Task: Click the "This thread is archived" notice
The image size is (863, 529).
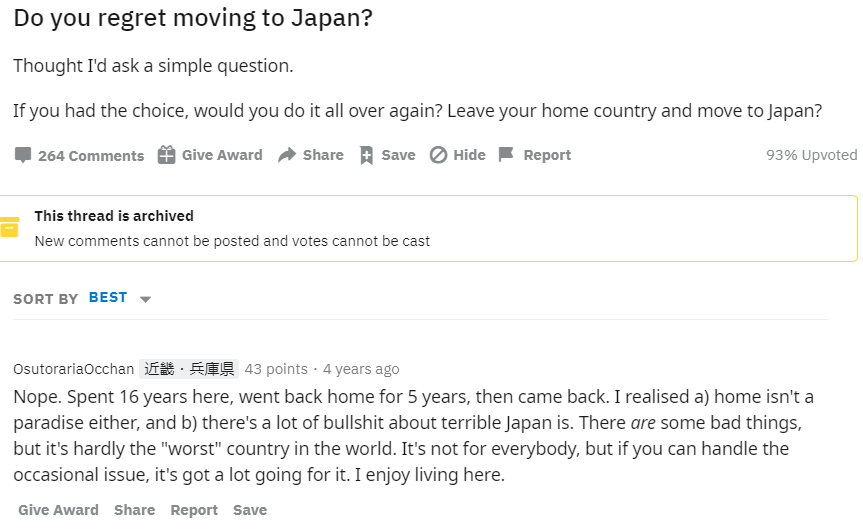Action: click(x=114, y=216)
